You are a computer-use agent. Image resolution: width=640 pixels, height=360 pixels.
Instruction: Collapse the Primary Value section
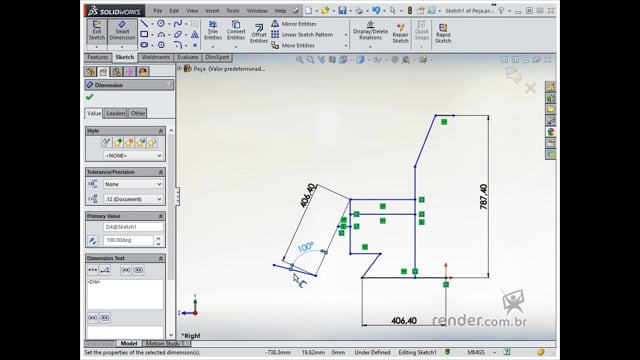pos(161,216)
